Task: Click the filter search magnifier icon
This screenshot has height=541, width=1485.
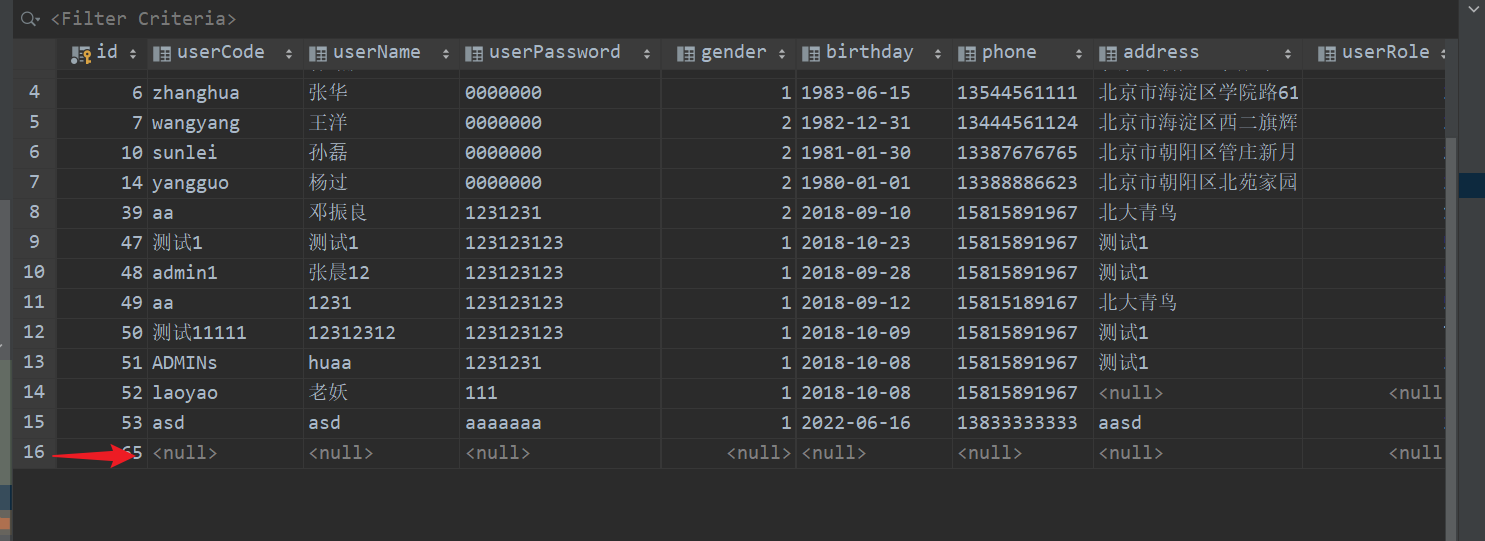Action: (x=29, y=19)
